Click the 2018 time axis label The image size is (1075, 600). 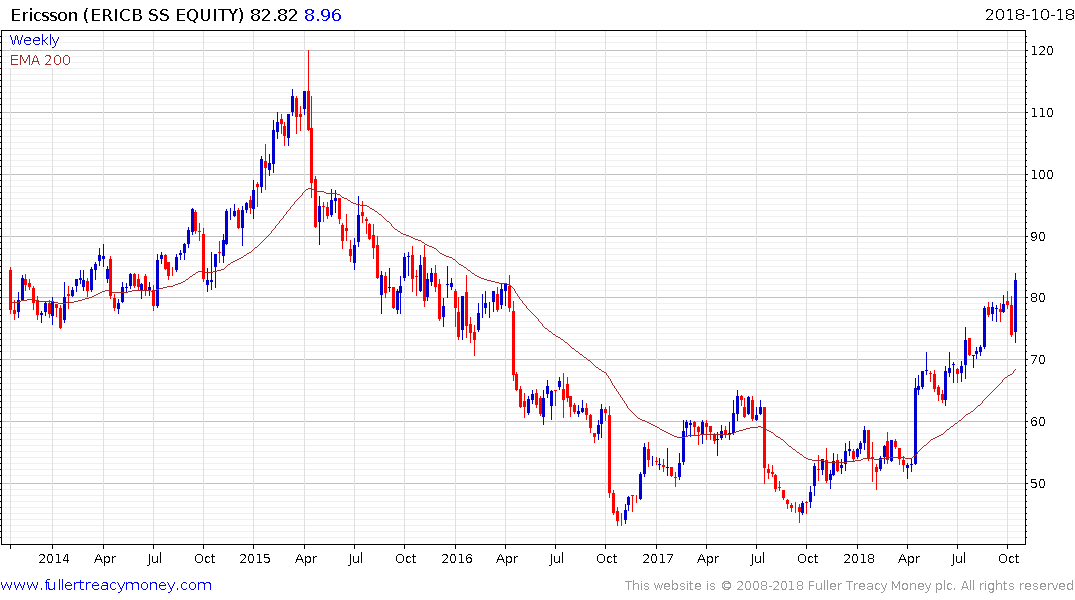[858, 558]
